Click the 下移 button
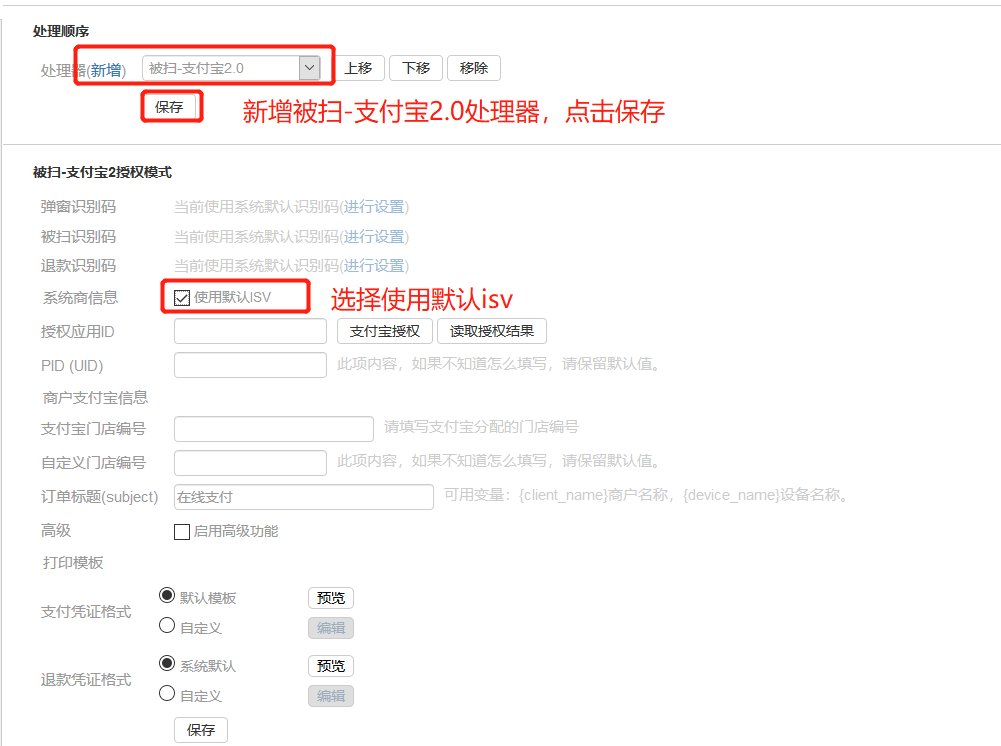Viewport: 1001px width, 746px height. click(x=416, y=68)
